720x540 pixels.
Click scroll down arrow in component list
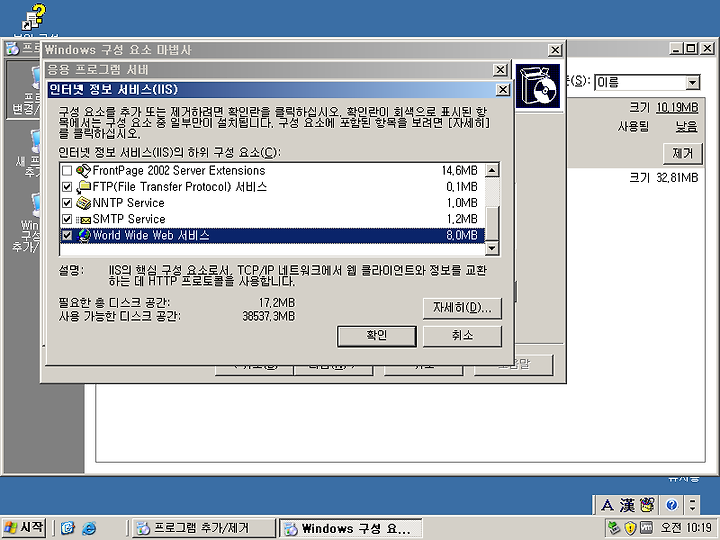coord(492,248)
